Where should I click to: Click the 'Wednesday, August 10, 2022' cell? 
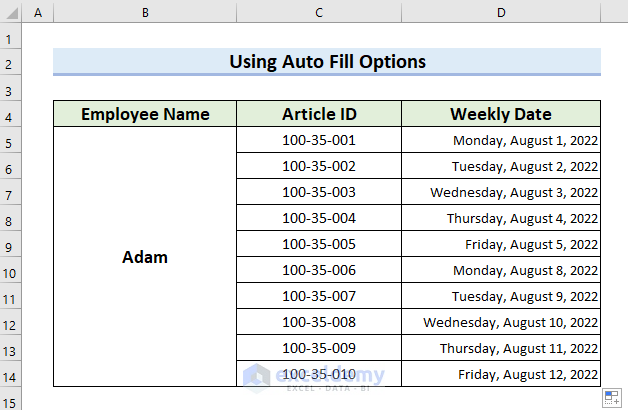coord(501,322)
